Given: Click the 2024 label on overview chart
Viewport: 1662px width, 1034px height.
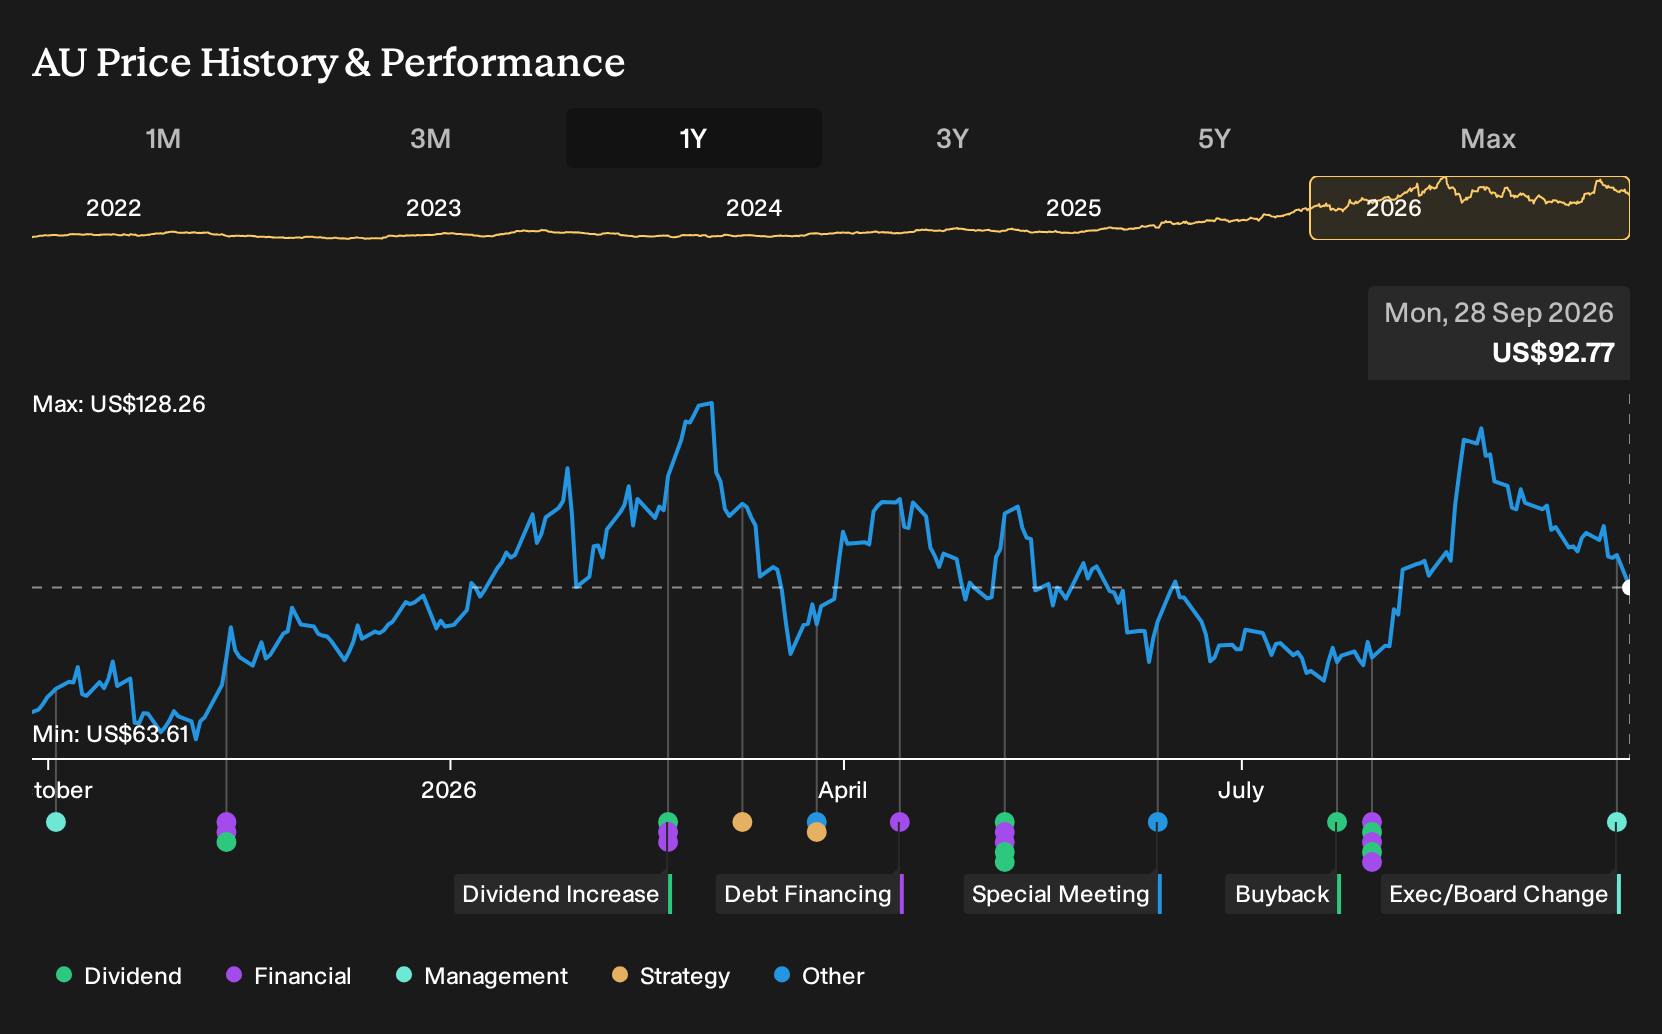Looking at the screenshot, I should [x=753, y=208].
